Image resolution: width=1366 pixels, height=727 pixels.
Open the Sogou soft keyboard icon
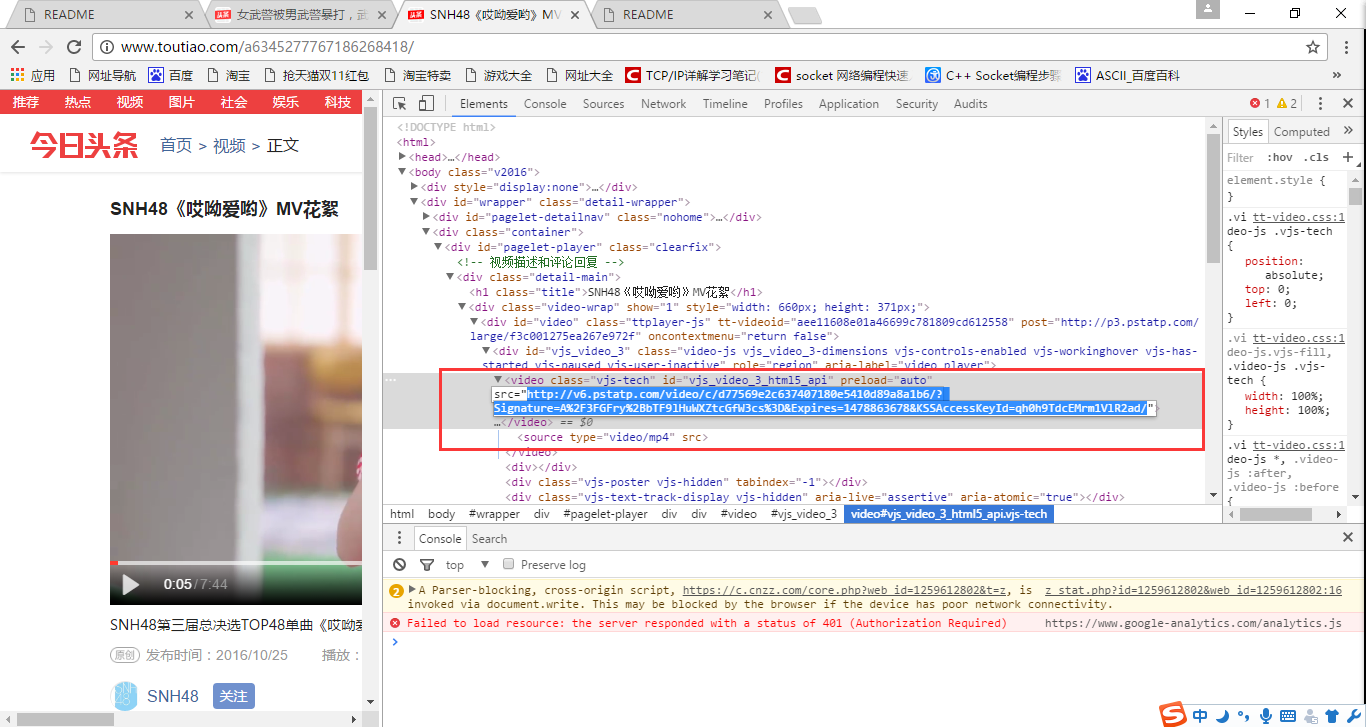[x=1288, y=715]
